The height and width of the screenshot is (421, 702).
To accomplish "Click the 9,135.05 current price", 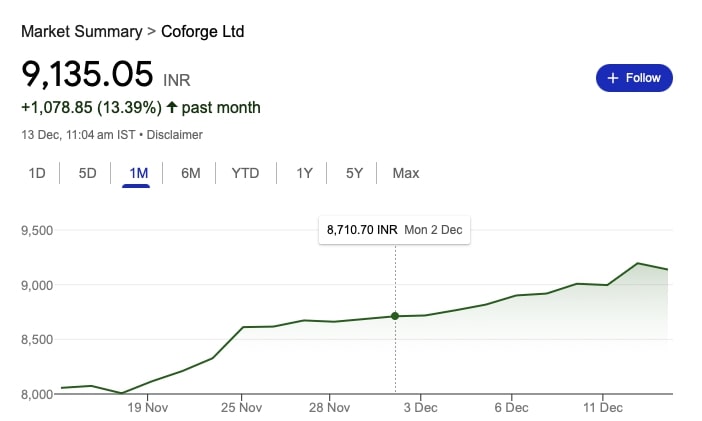I will point(87,74).
